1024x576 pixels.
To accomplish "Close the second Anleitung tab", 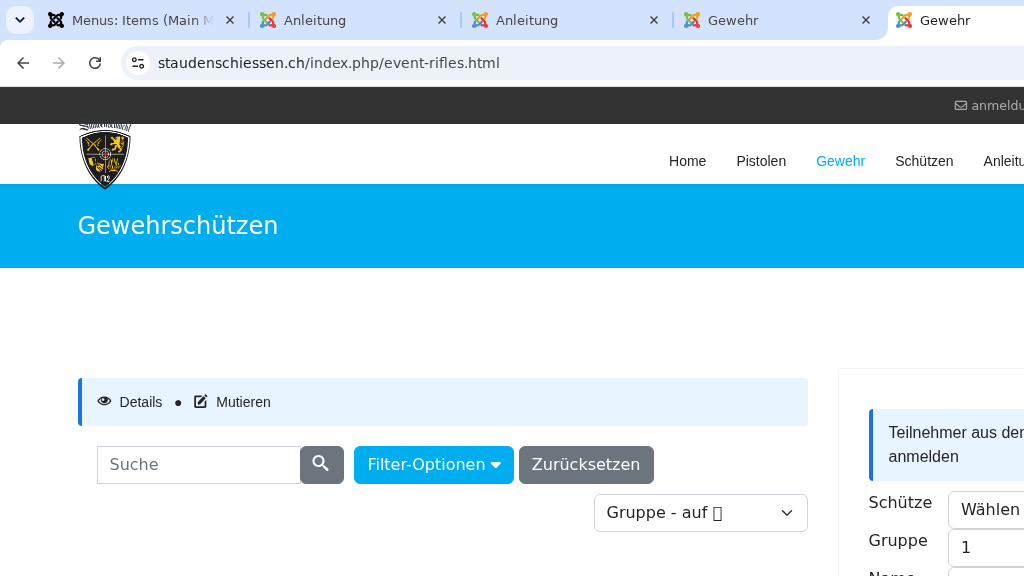I will click(654, 20).
